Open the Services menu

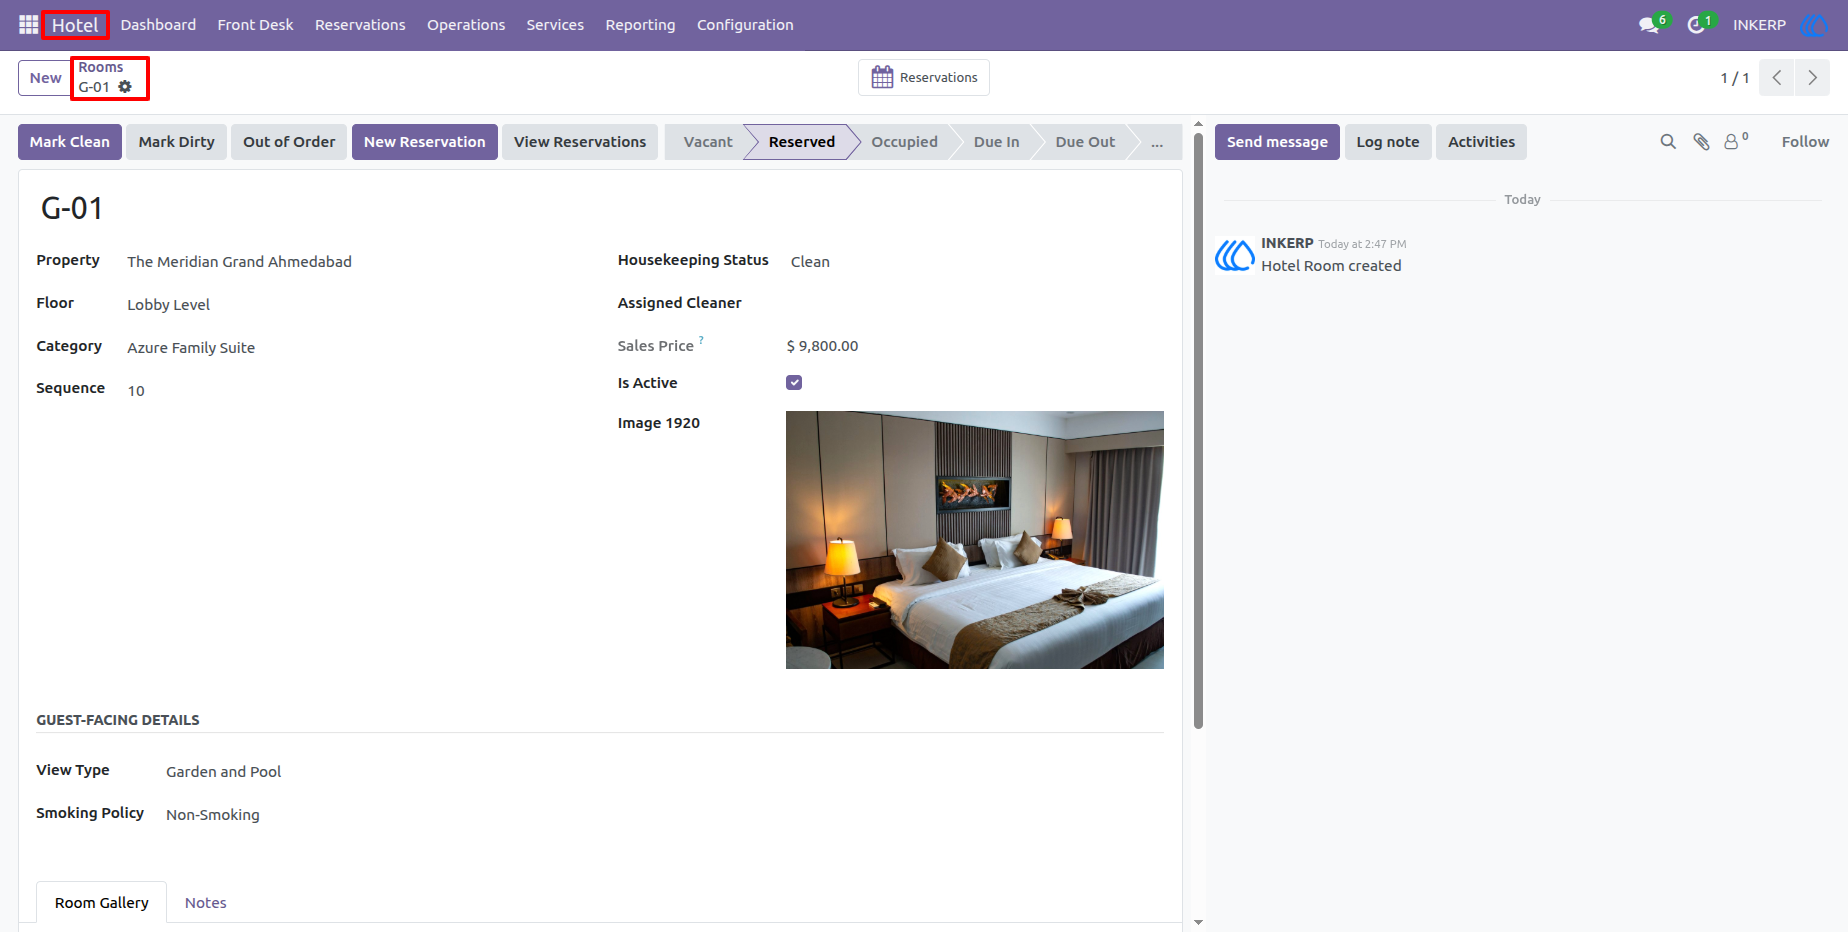tap(555, 25)
